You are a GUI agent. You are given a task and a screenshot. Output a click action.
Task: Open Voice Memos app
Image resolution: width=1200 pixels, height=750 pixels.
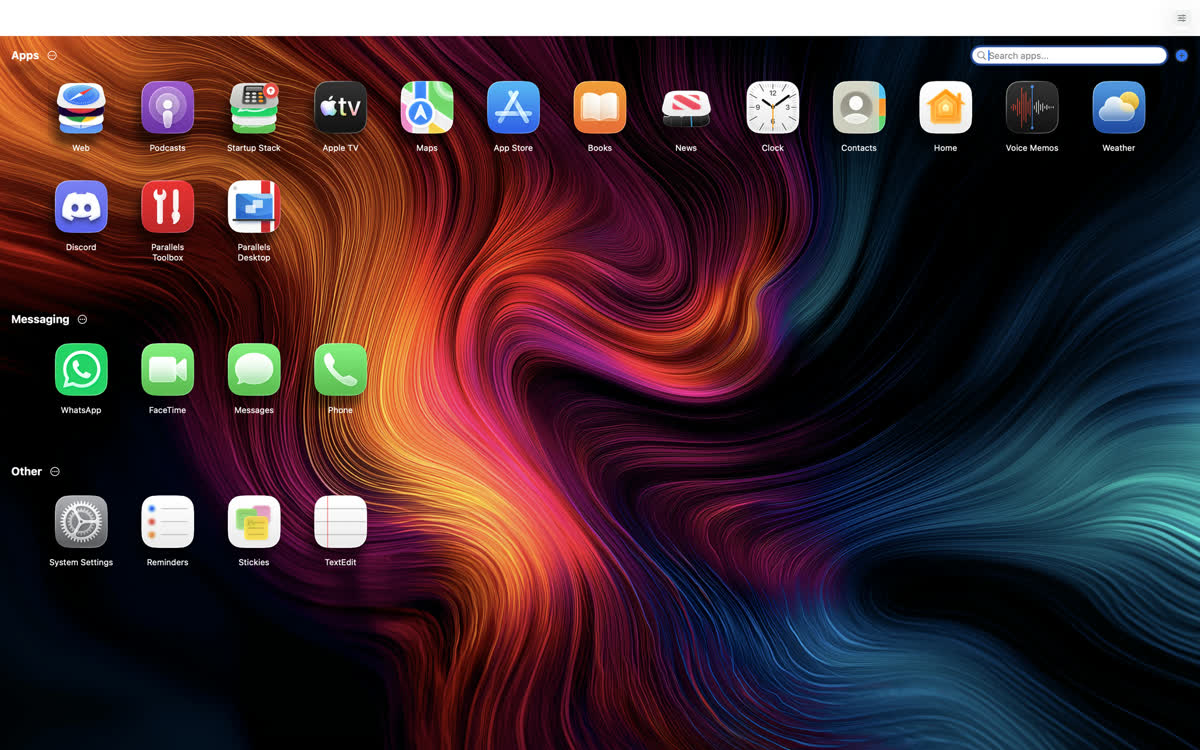pos(1031,108)
